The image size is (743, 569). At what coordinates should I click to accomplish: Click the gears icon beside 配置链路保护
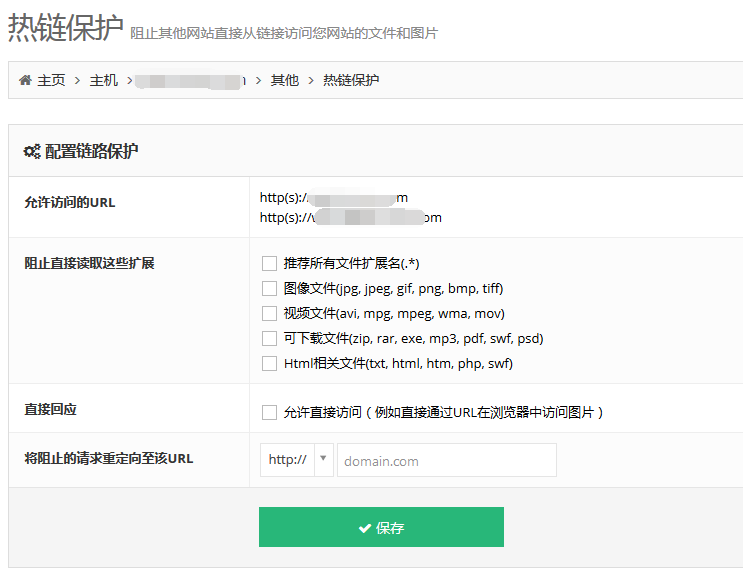[32, 152]
